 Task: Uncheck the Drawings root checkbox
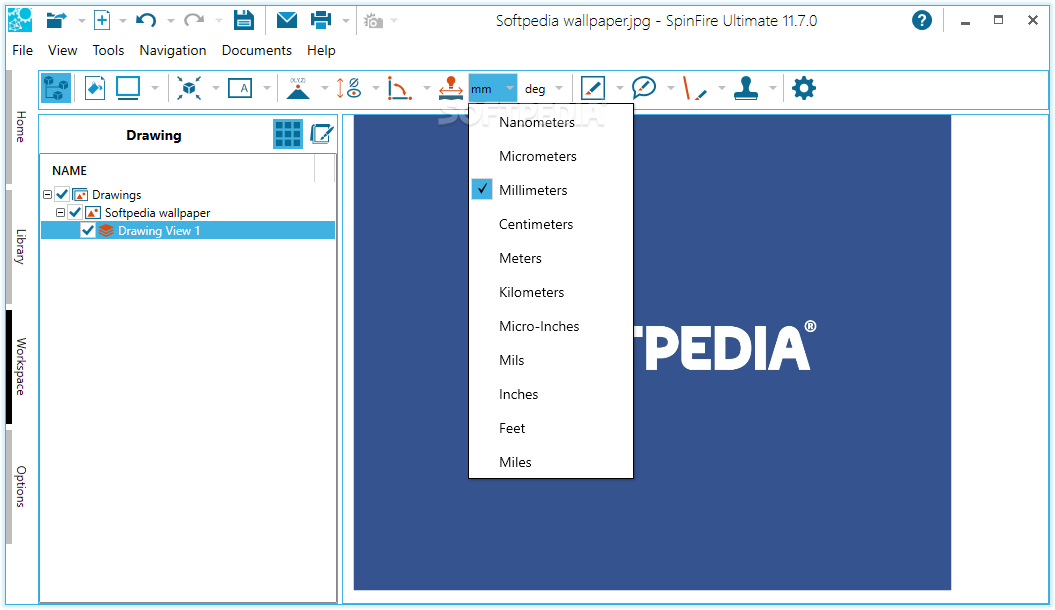[63, 194]
